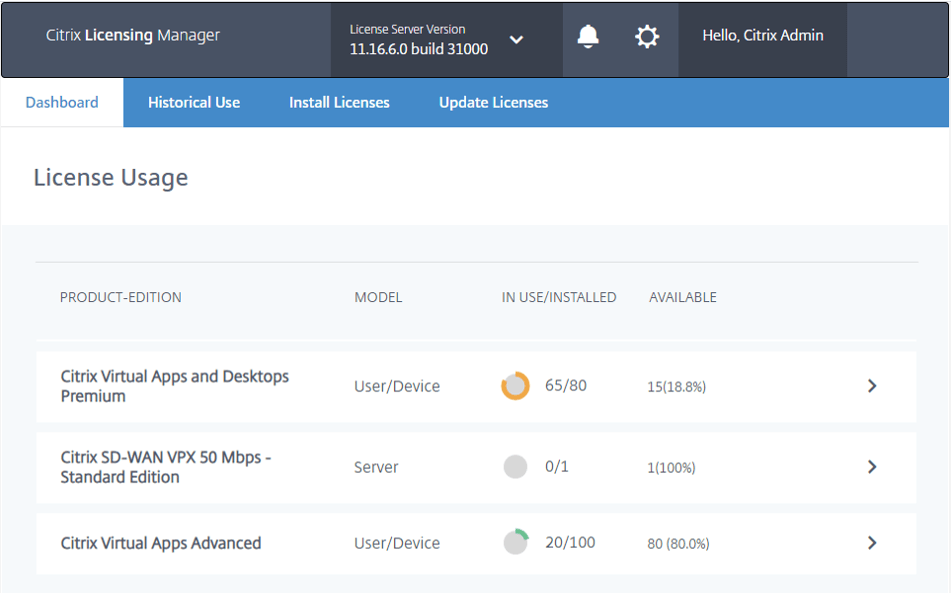Click the 20/100 usage value
The height and width of the screenshot is (593, 951).
click(x=570, y=542)
